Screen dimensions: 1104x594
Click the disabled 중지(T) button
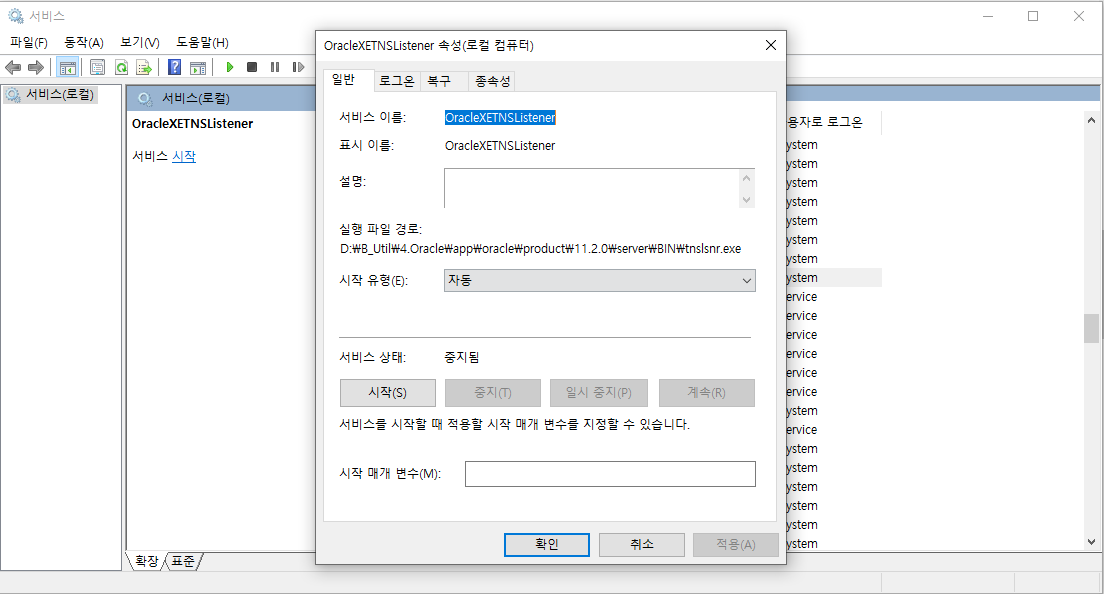pos(493,393)
